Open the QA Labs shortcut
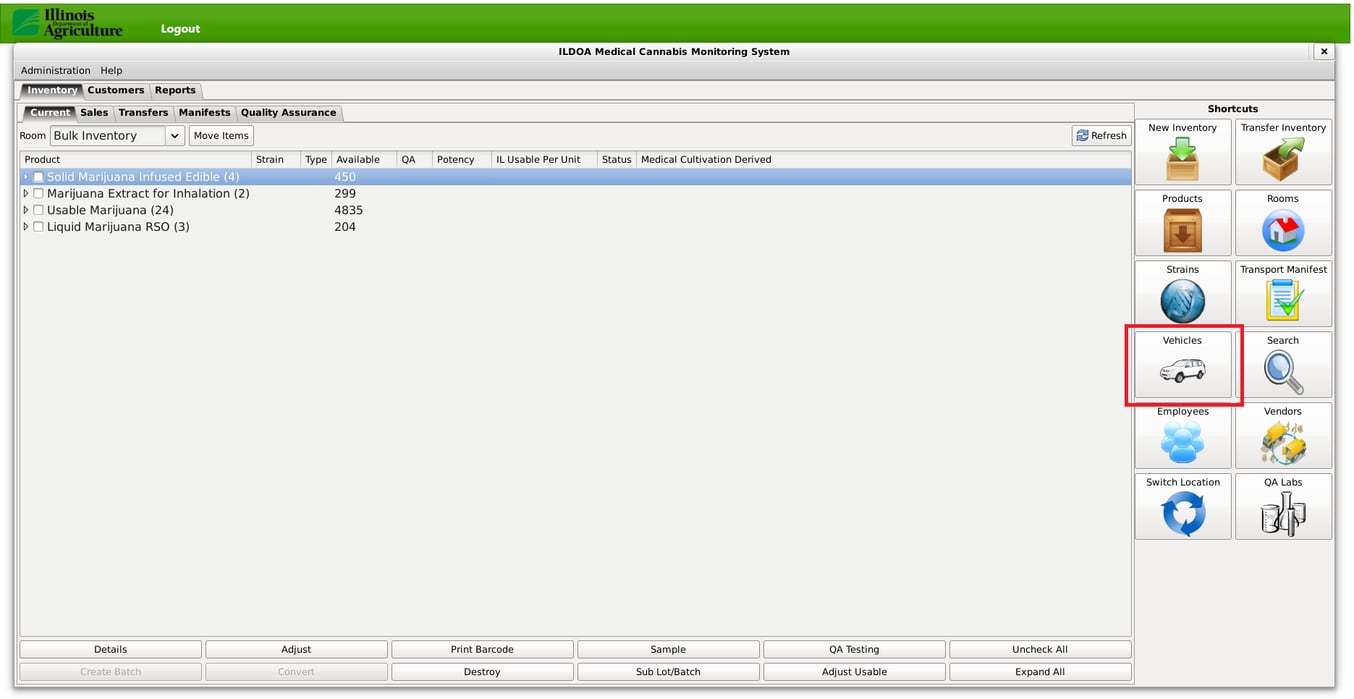Screen dimensions: 1354x699 tap(1283, 507)
